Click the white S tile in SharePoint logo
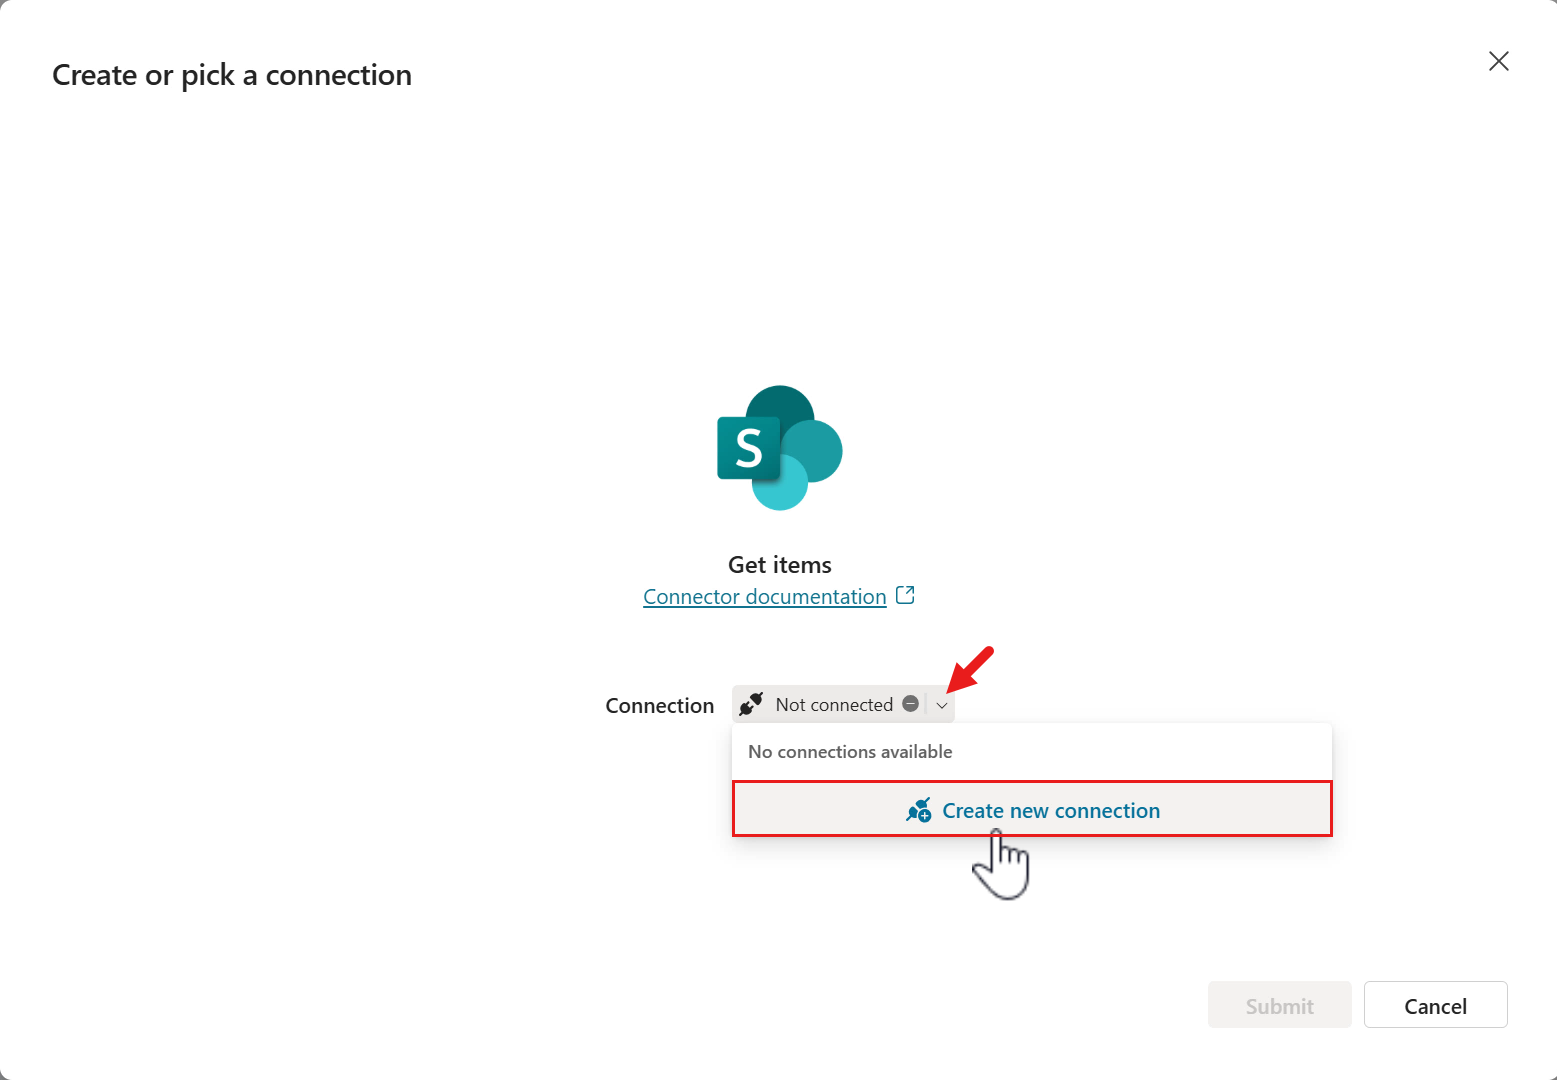The height and width of the screenshot is (1080, 1557). (748, 447)
